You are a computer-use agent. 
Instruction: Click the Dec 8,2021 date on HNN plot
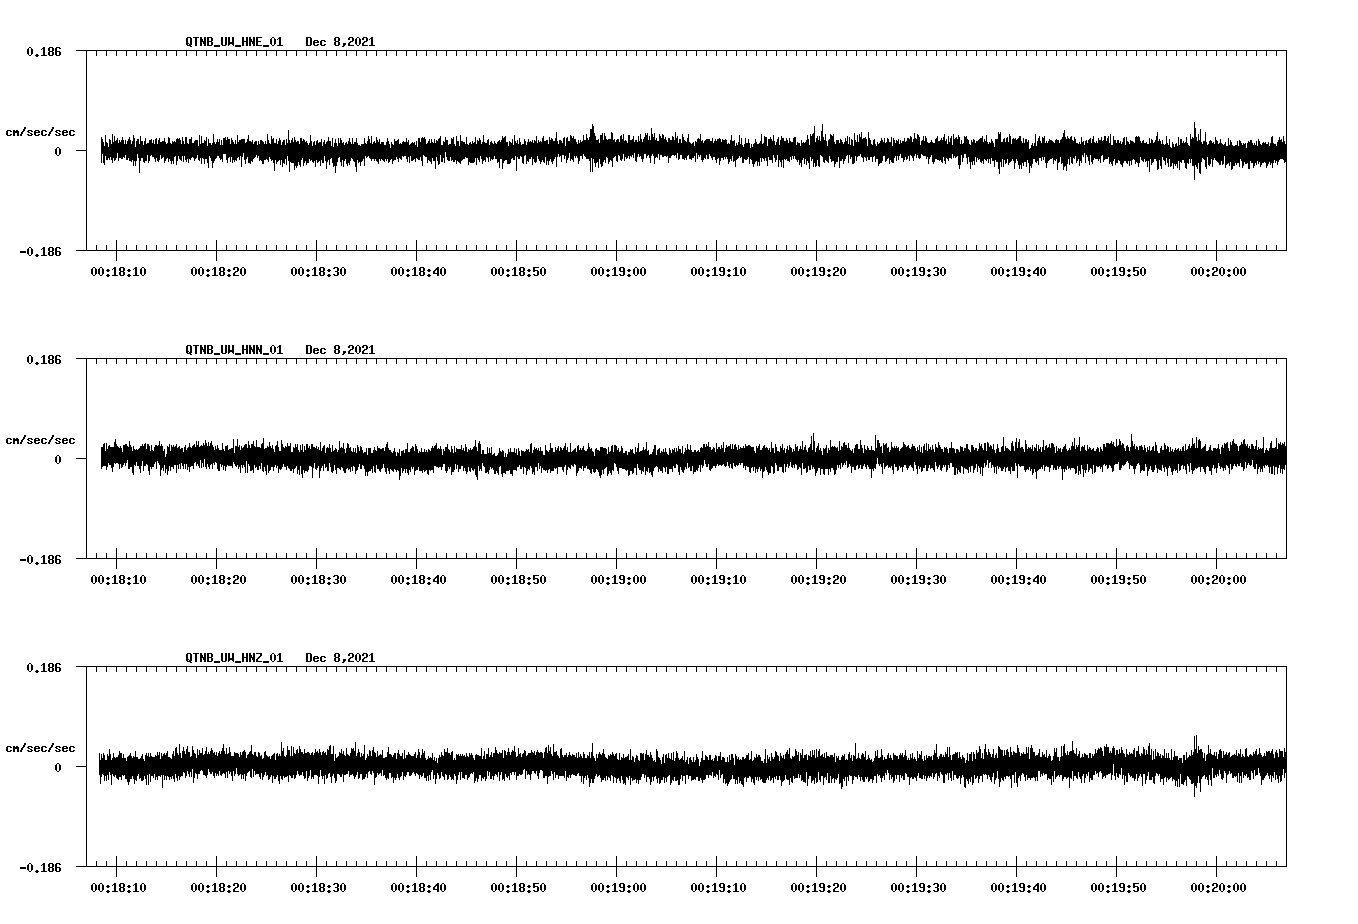(340, 350)
